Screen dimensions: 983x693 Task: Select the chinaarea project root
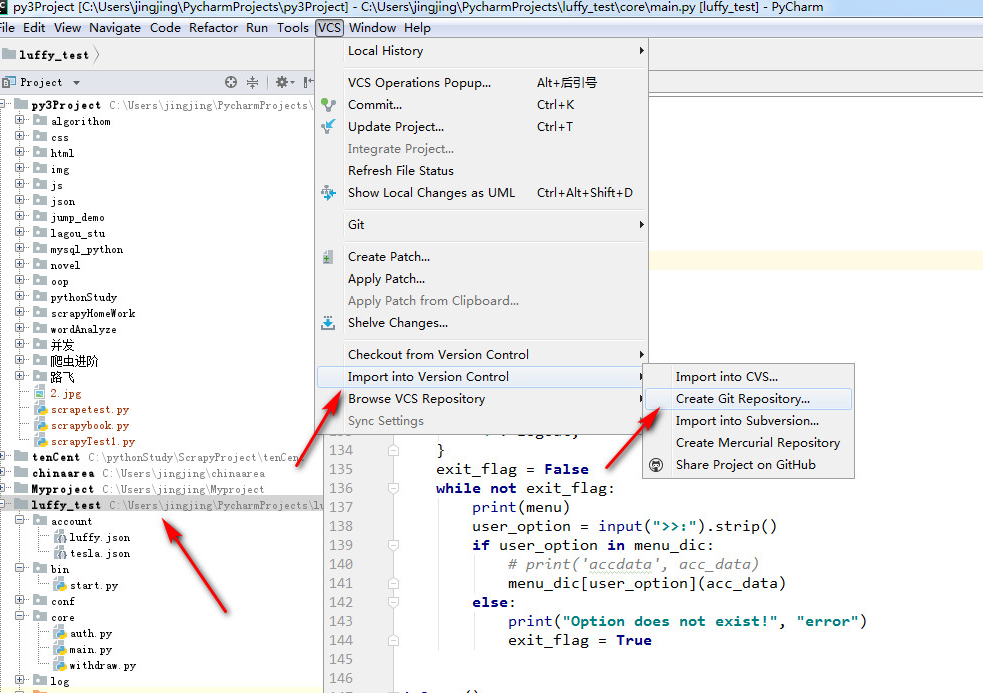(162, 473)
